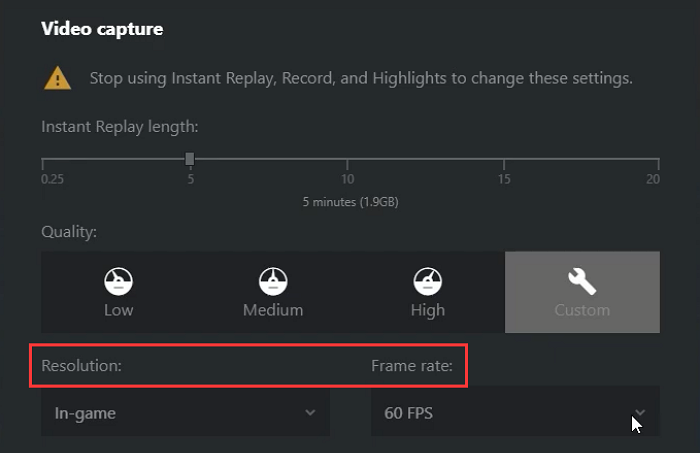Click the Instant Replay length label
Screen dimensions: 700x453
(x=120, y=127)
